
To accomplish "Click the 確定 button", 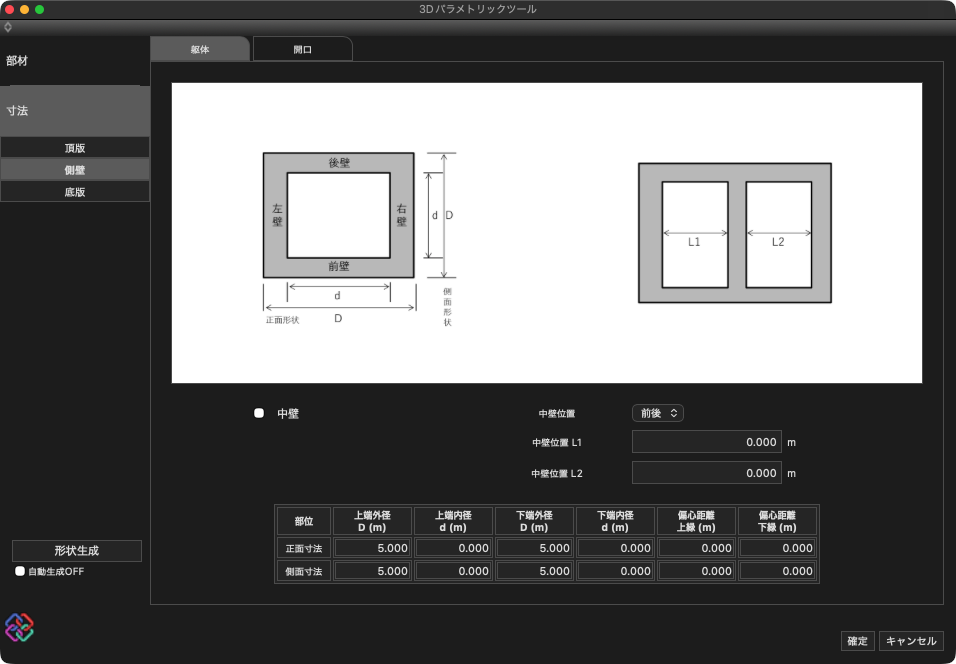I will point(857,641).
